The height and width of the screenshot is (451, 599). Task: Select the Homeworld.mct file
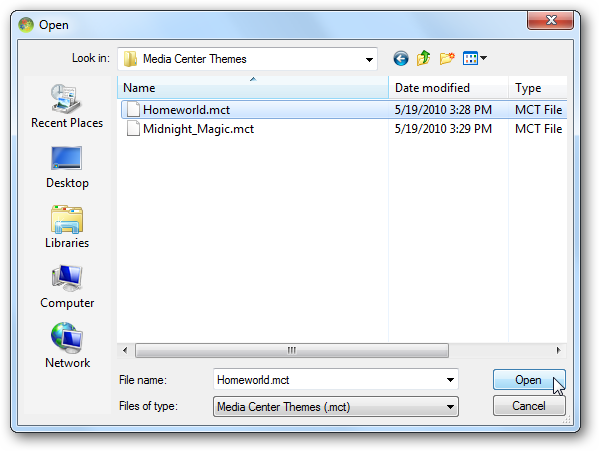[x=186, y=110]
